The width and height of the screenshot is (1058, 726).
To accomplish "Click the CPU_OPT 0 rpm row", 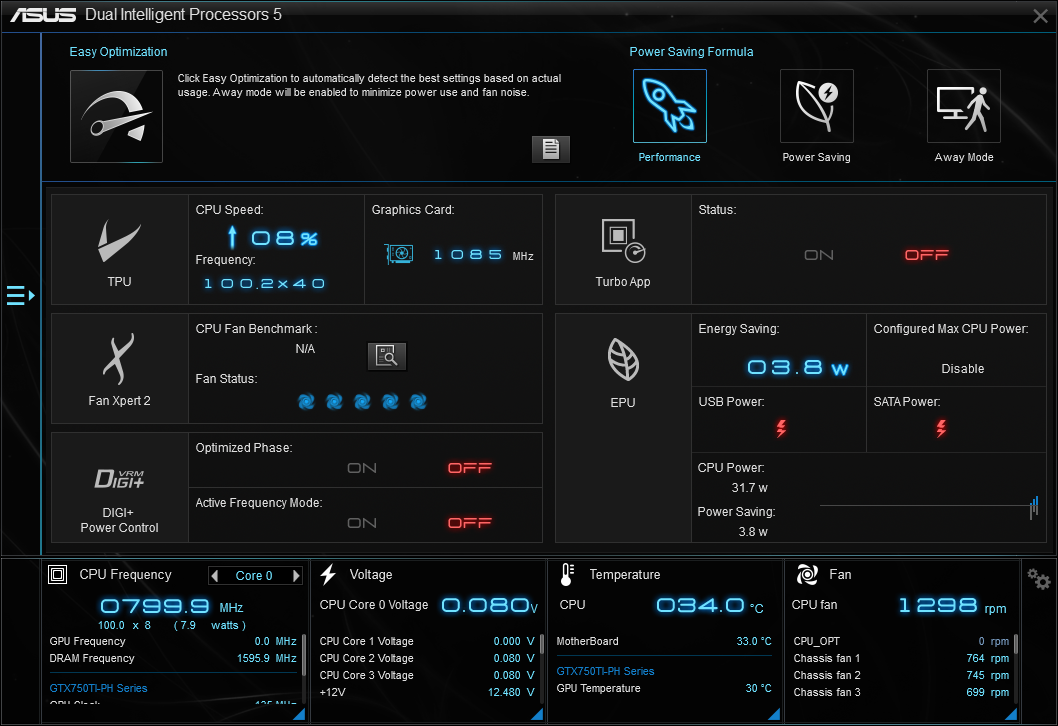I will (901, 642).
